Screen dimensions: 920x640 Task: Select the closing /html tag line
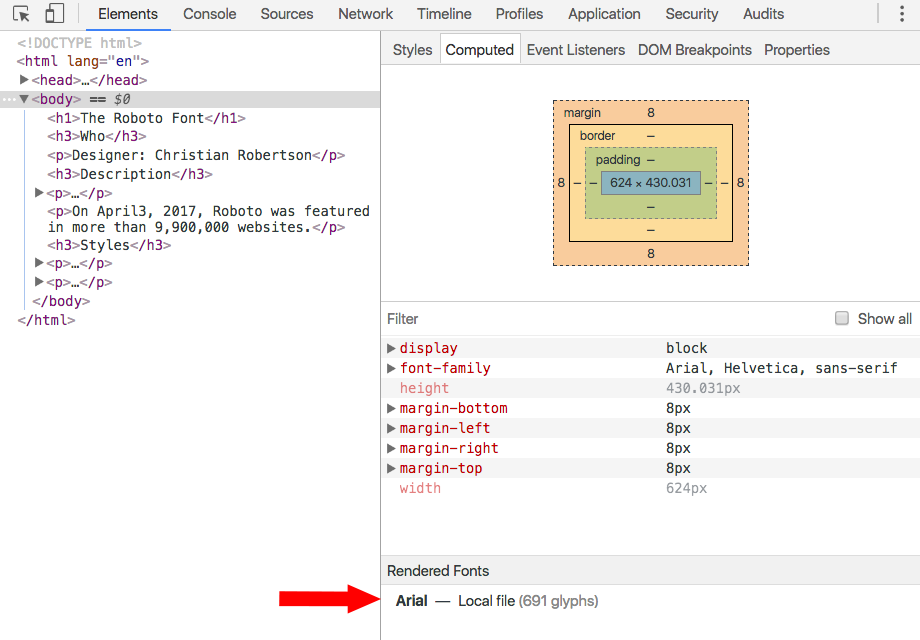click(x=46, y=320)
